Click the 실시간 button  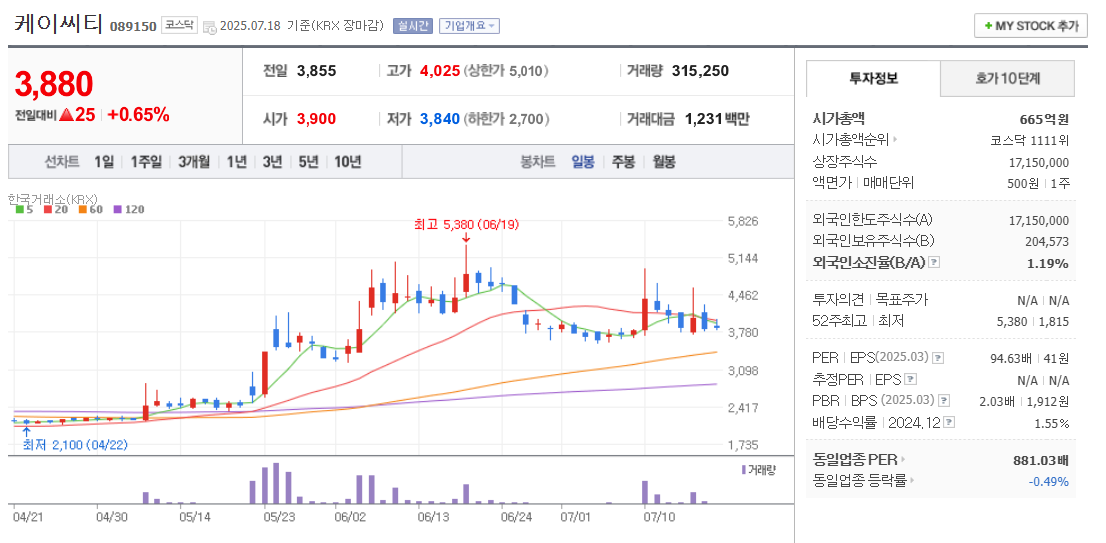point(413,26)
